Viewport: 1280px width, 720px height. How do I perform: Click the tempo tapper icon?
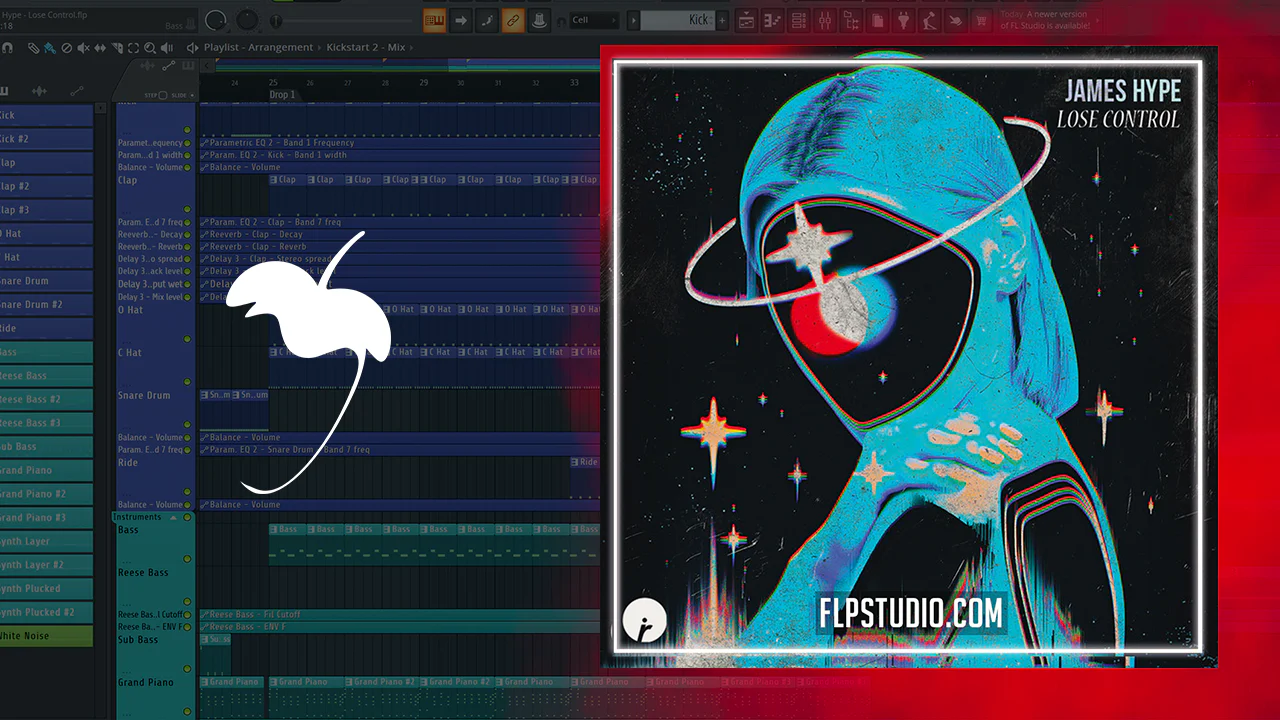929,20
